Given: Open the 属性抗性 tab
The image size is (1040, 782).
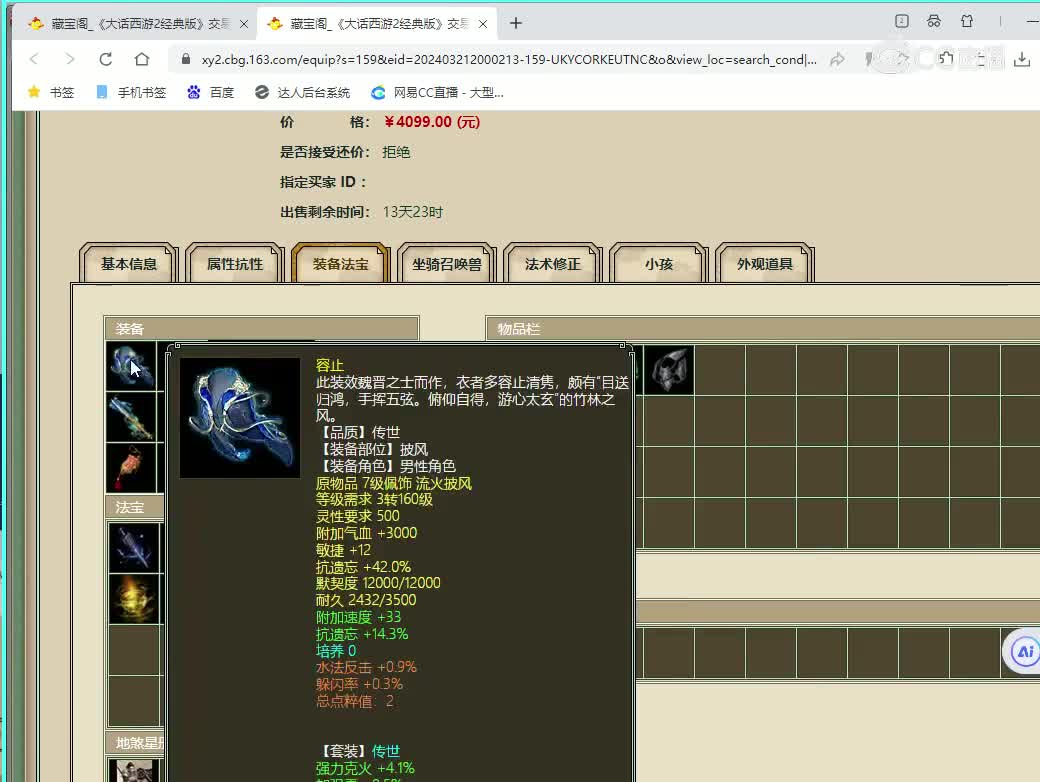Looking at the screenshot, I should (x=235, y=264).
